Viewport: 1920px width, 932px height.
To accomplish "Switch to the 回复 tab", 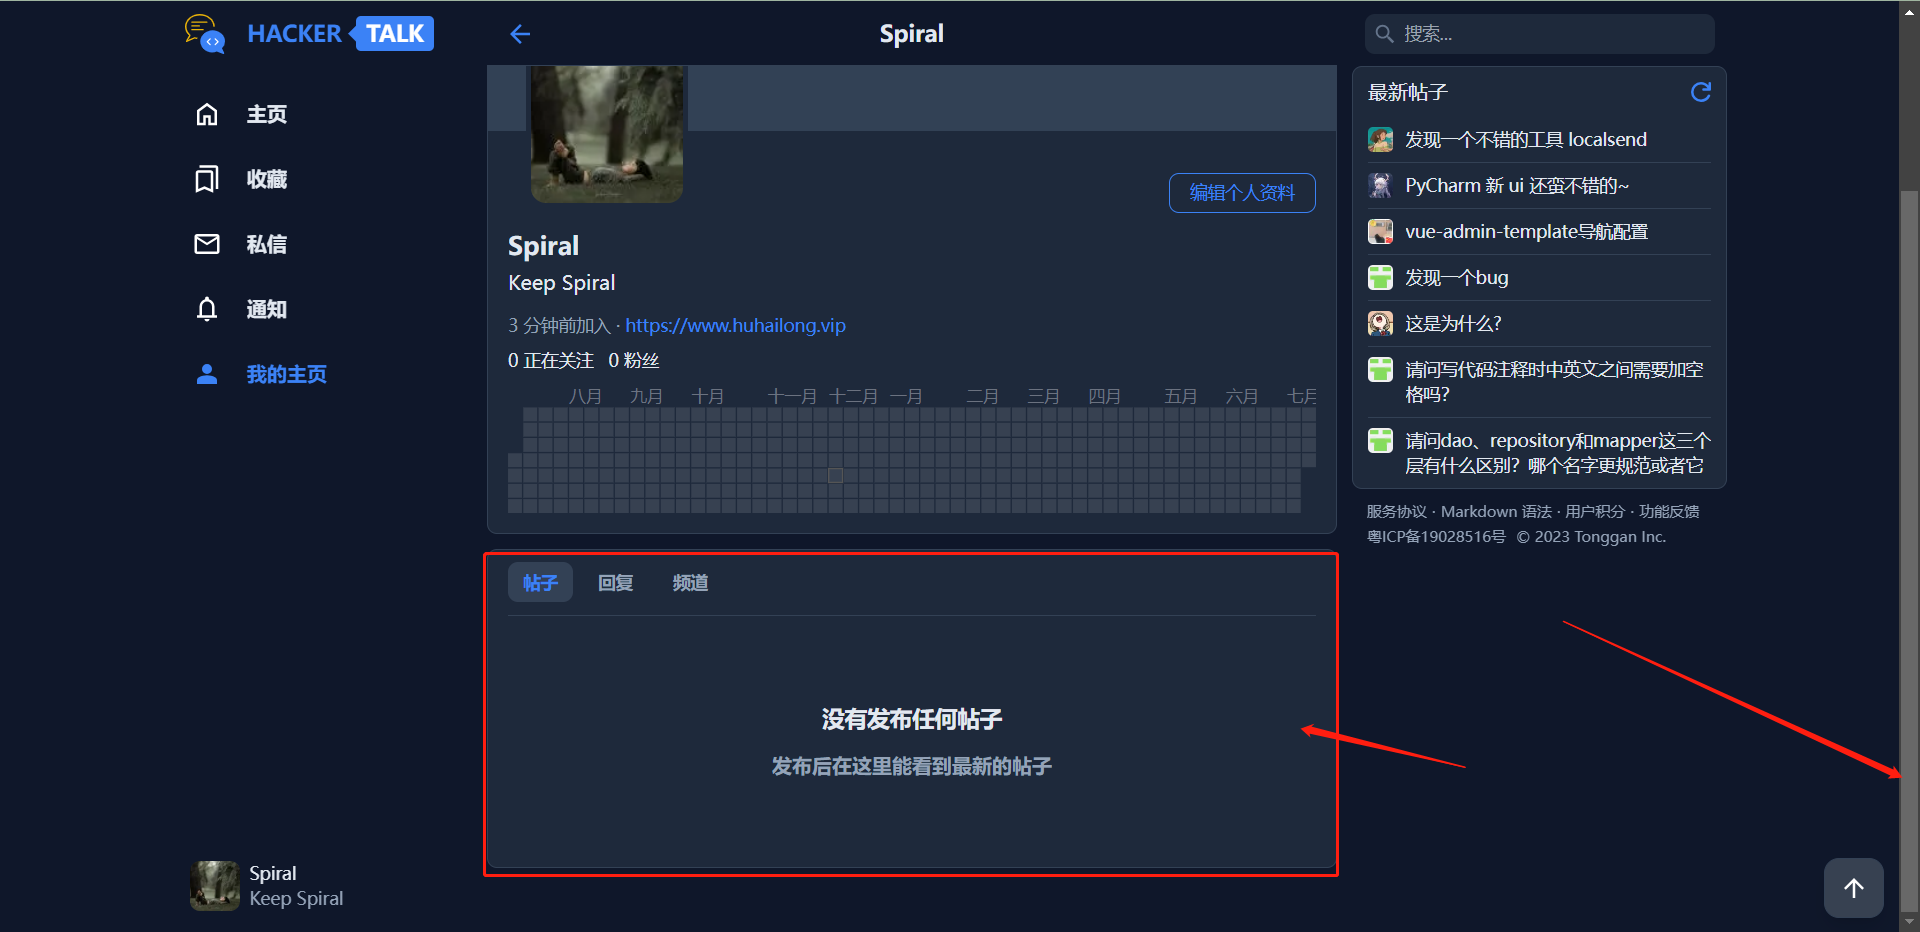I will [615, 583].
